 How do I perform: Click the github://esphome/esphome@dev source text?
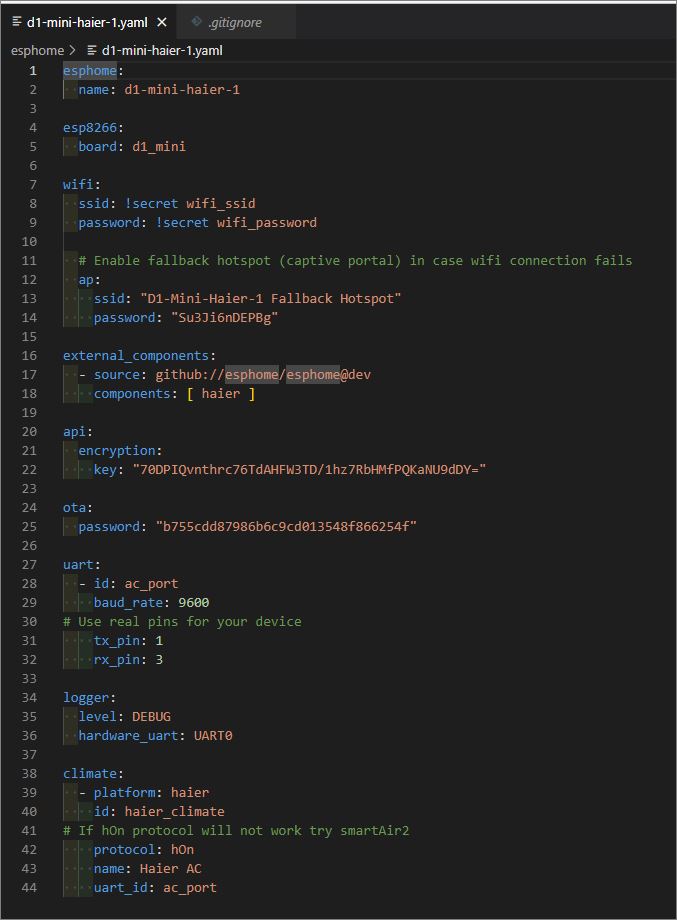(x=263, y=374)
